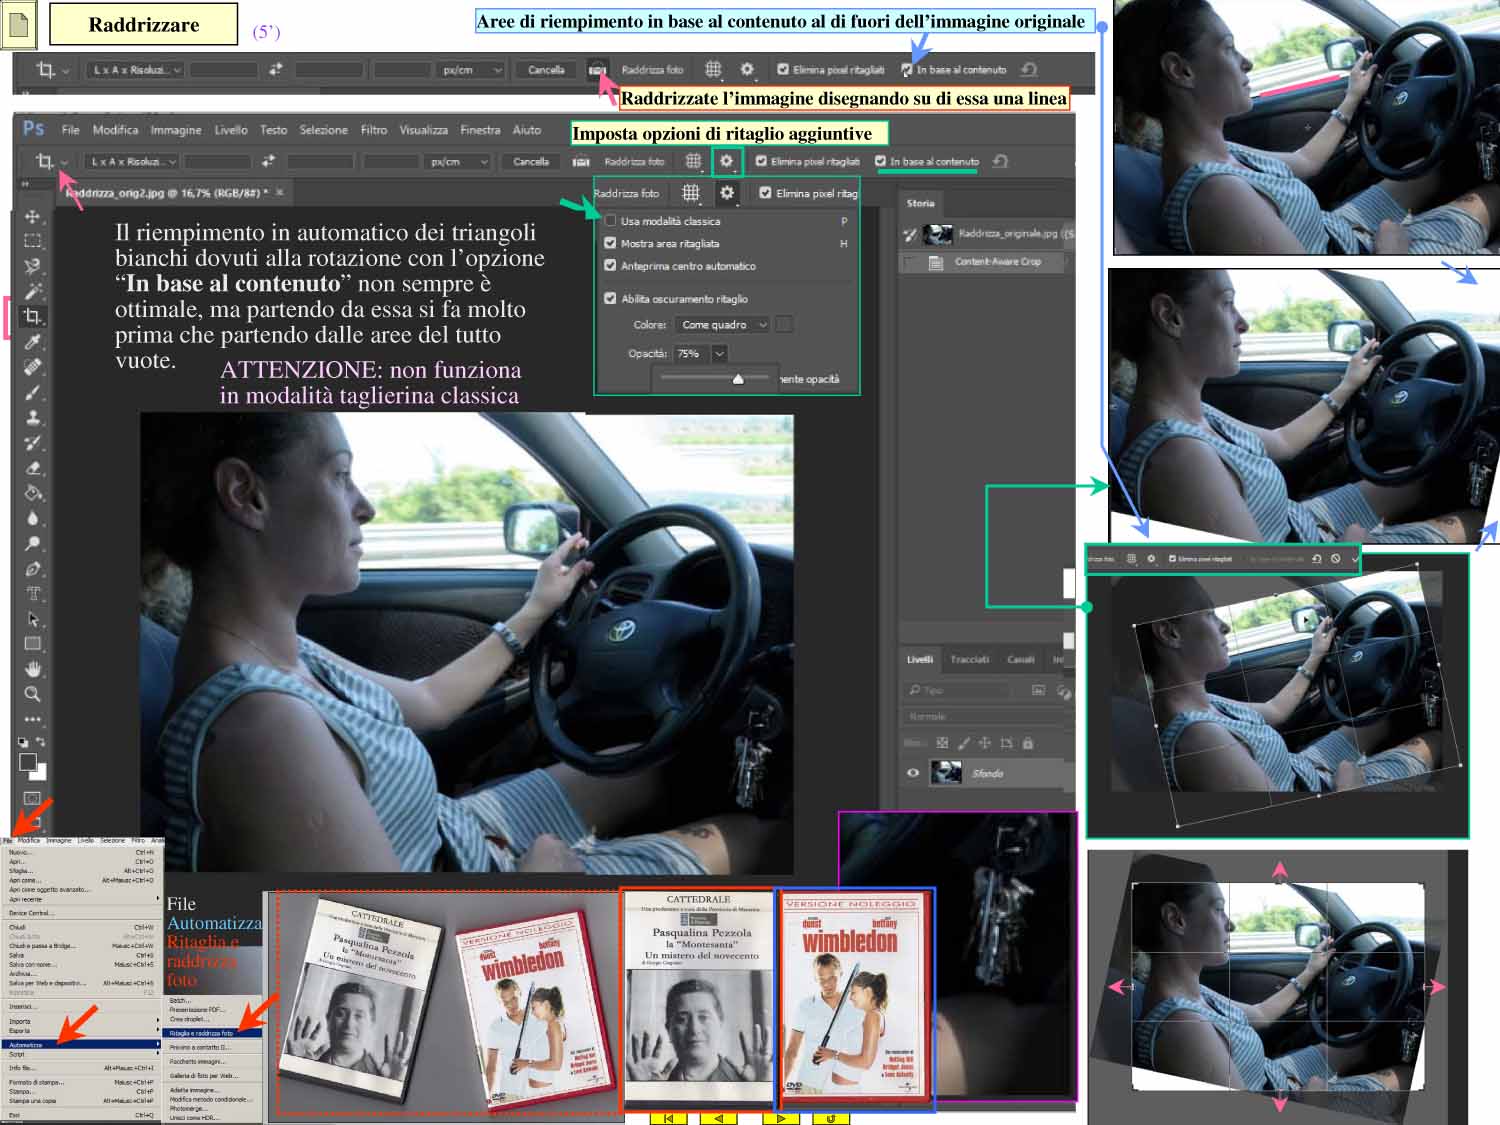Toggle Elimina pixel ritagliati in main window options bar
This screenshot has height=1125, width=1500.
tap(761, 161)
